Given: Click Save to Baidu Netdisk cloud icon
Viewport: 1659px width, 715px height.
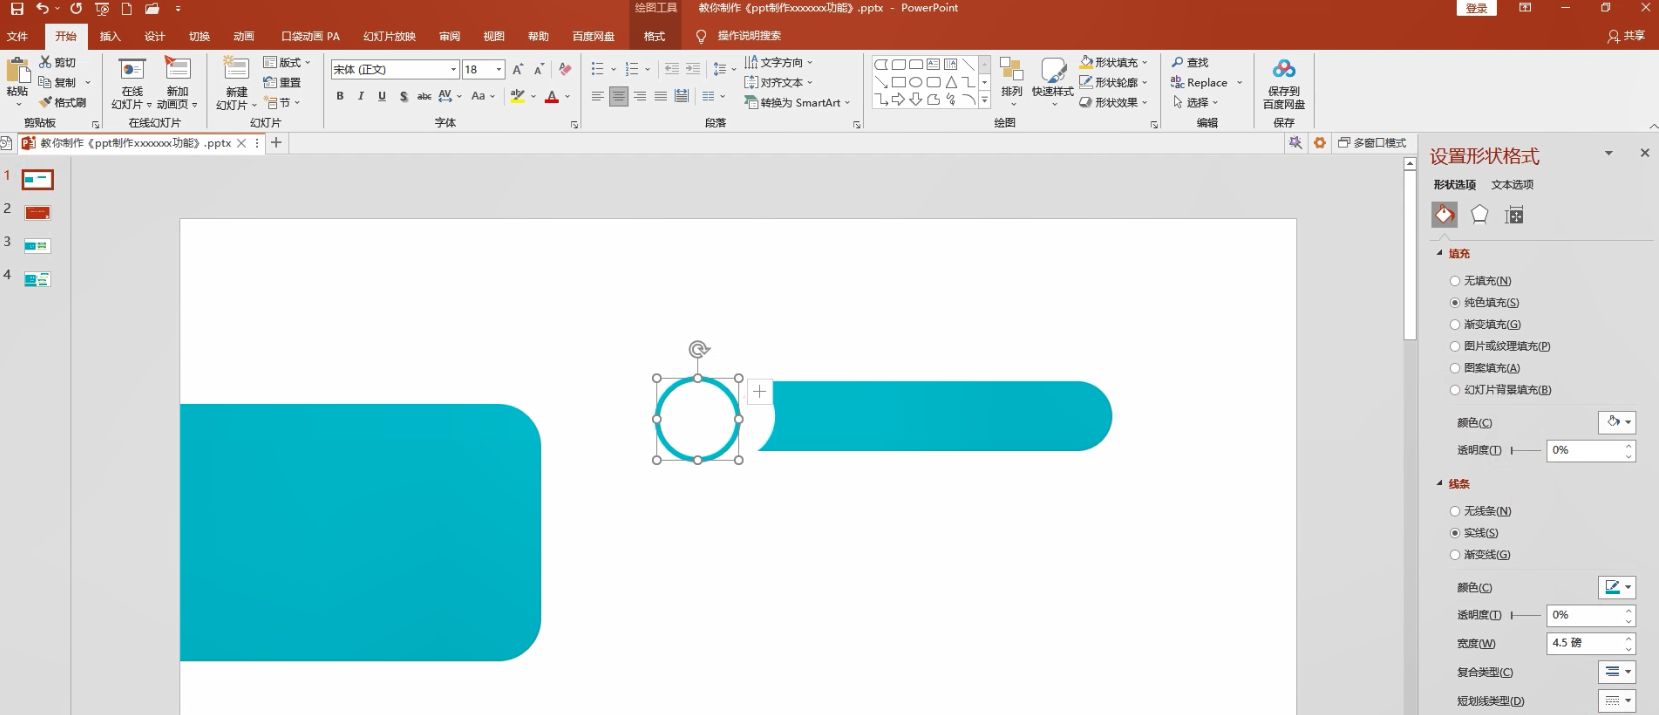Looking at the screenshot, I should point(1284,69).
